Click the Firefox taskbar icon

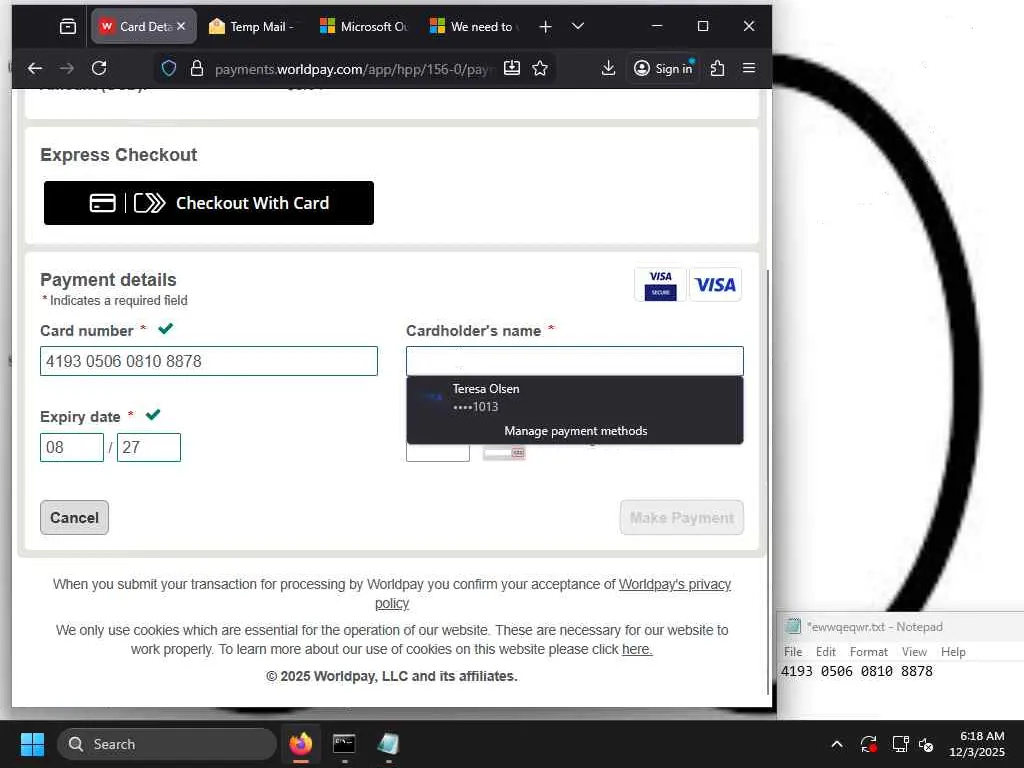point(301,744)
